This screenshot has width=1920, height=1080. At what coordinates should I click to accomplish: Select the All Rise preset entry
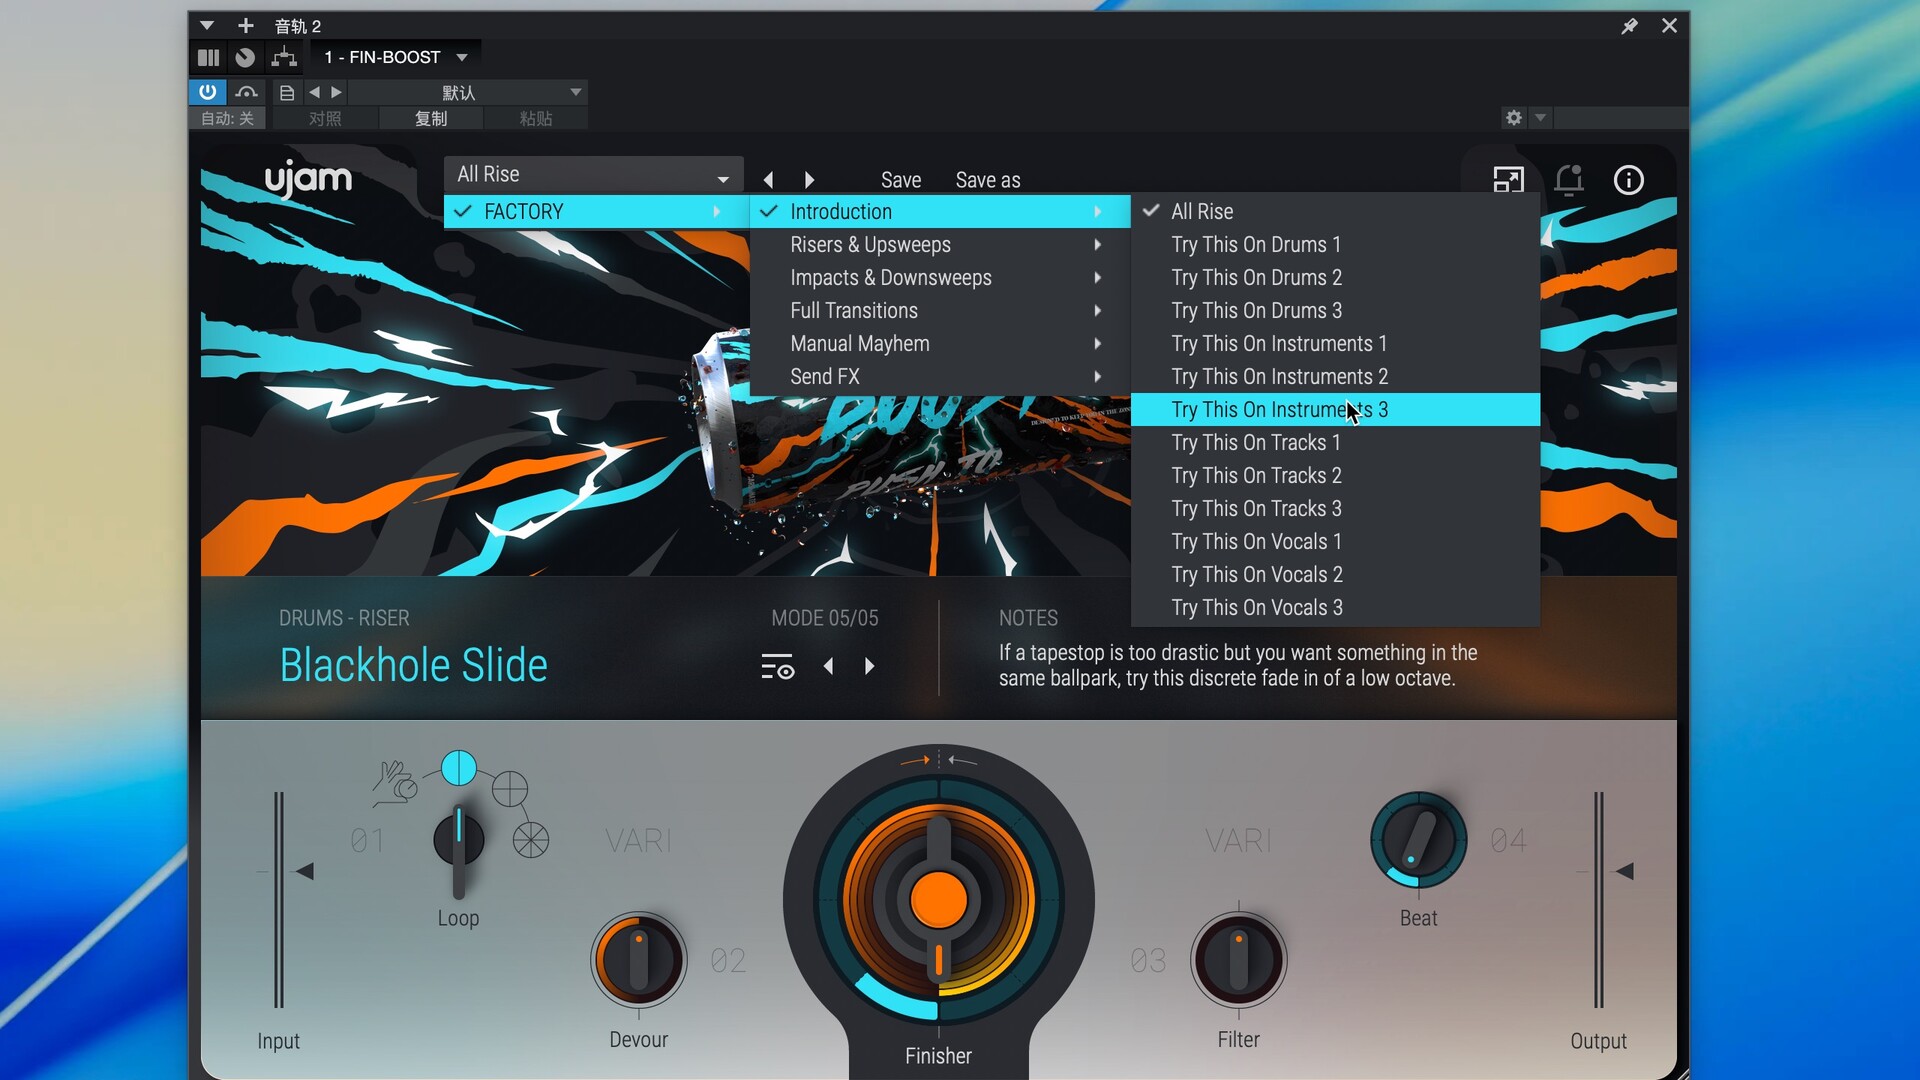(1335, 211)
